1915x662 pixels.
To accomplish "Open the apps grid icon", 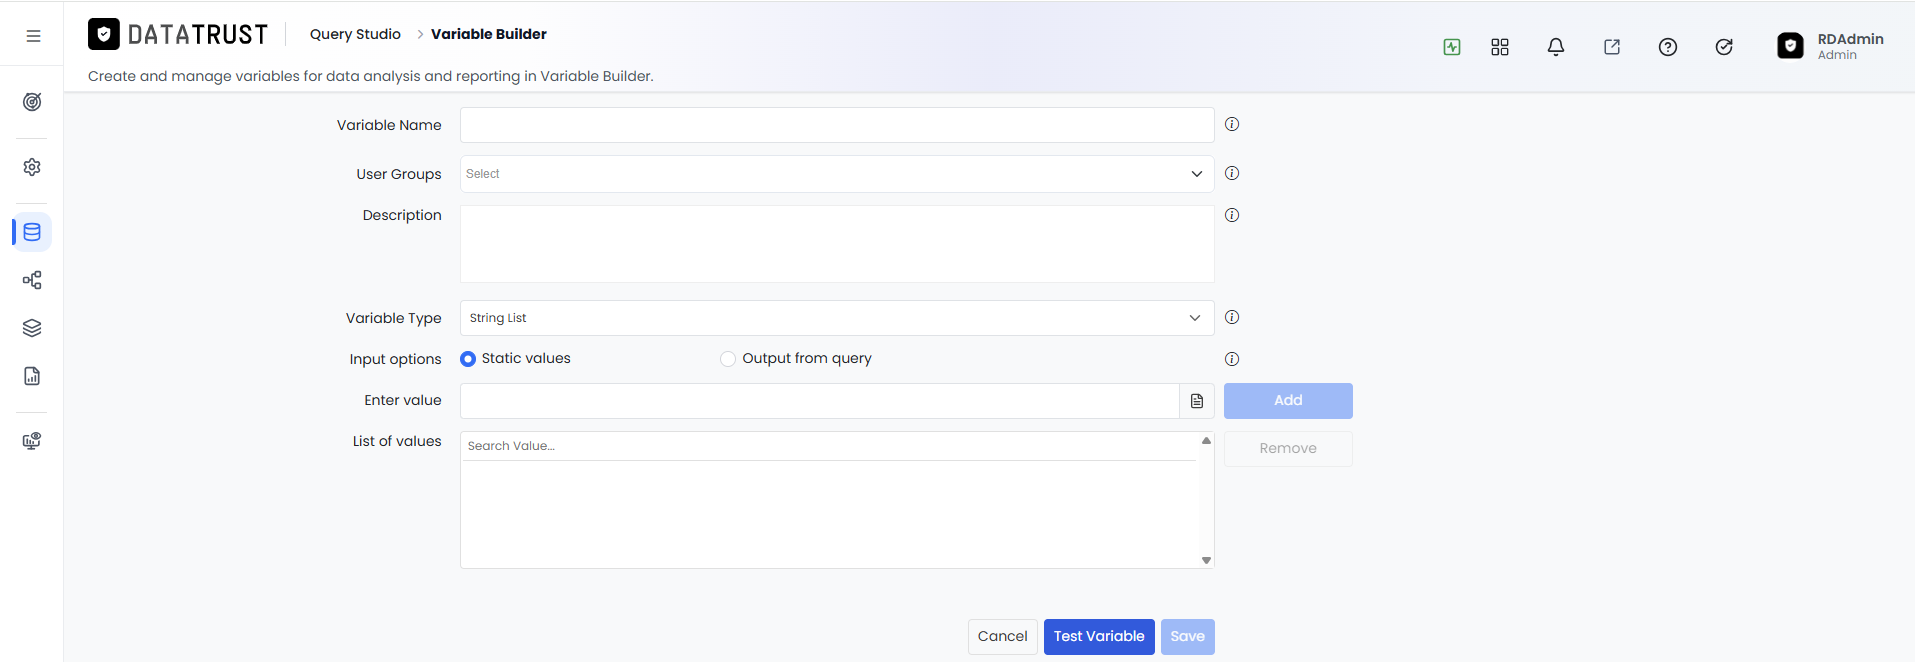I will point(1500,47).
